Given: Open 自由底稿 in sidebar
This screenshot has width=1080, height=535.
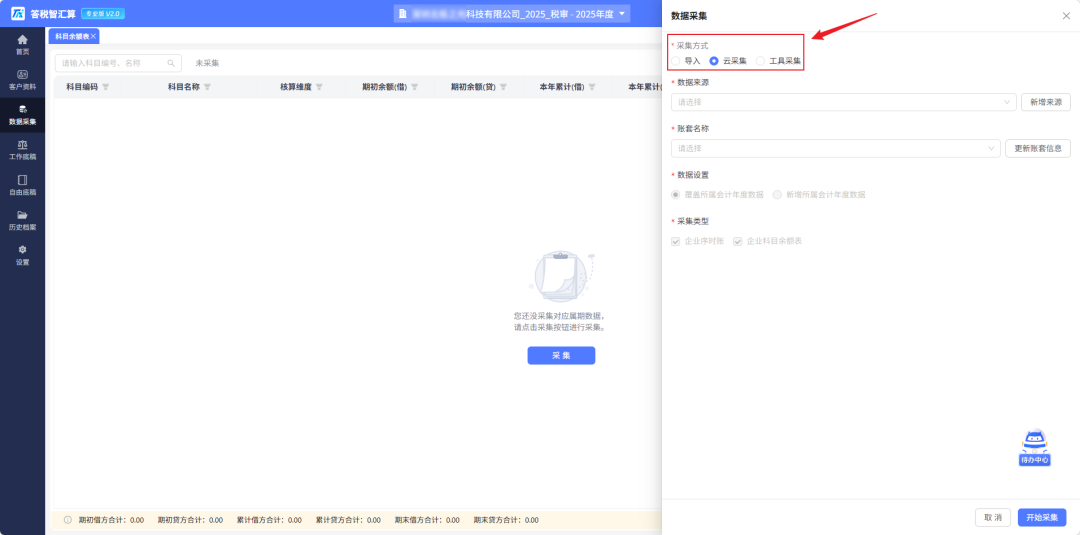Looking at the screenshot, I should tap(22, 185).
